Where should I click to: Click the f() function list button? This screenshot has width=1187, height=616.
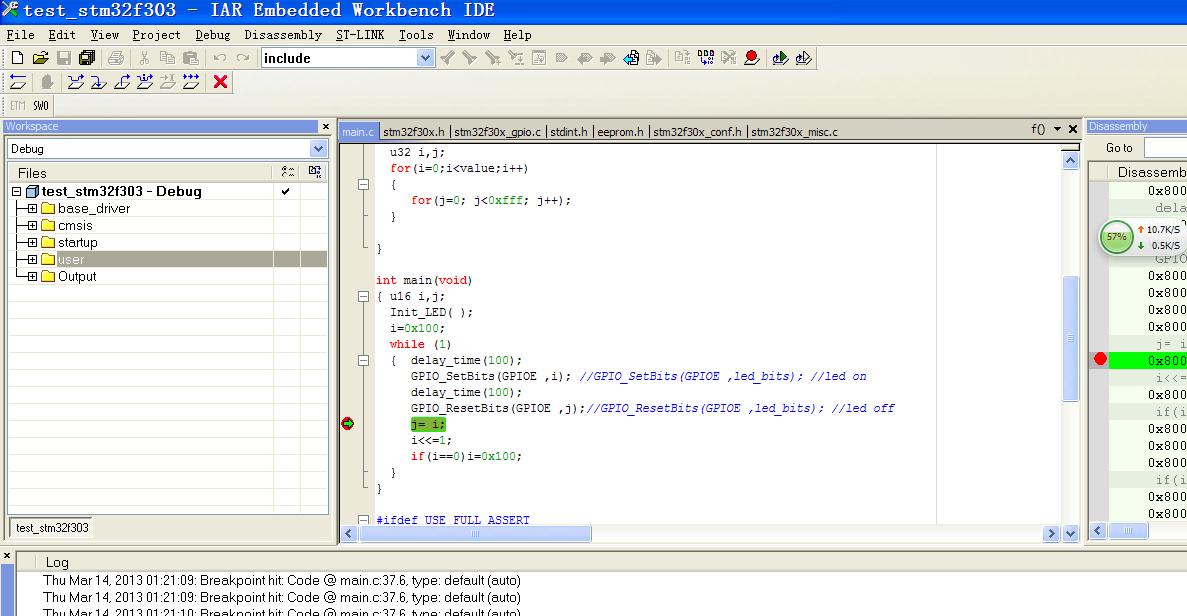pos(1038,129)
